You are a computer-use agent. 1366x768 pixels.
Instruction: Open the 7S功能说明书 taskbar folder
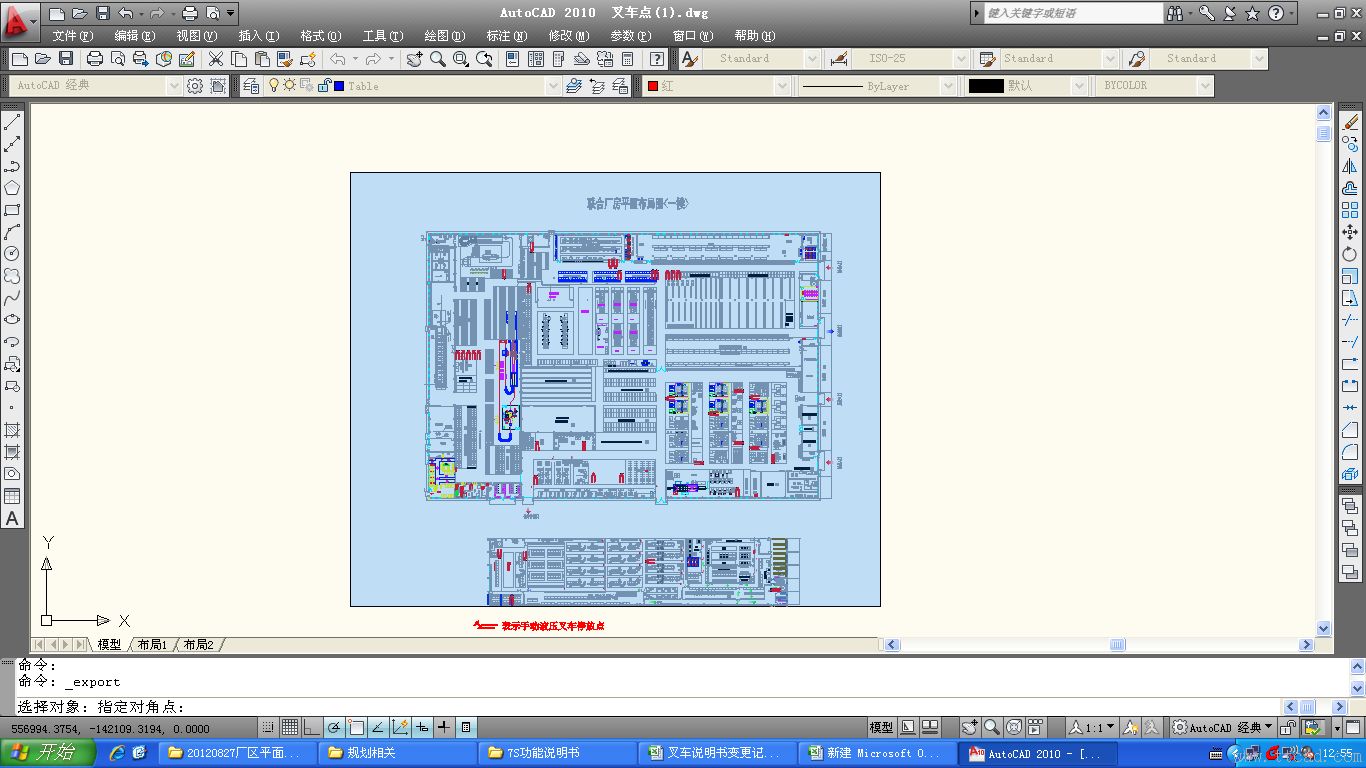tap(556, 753)
